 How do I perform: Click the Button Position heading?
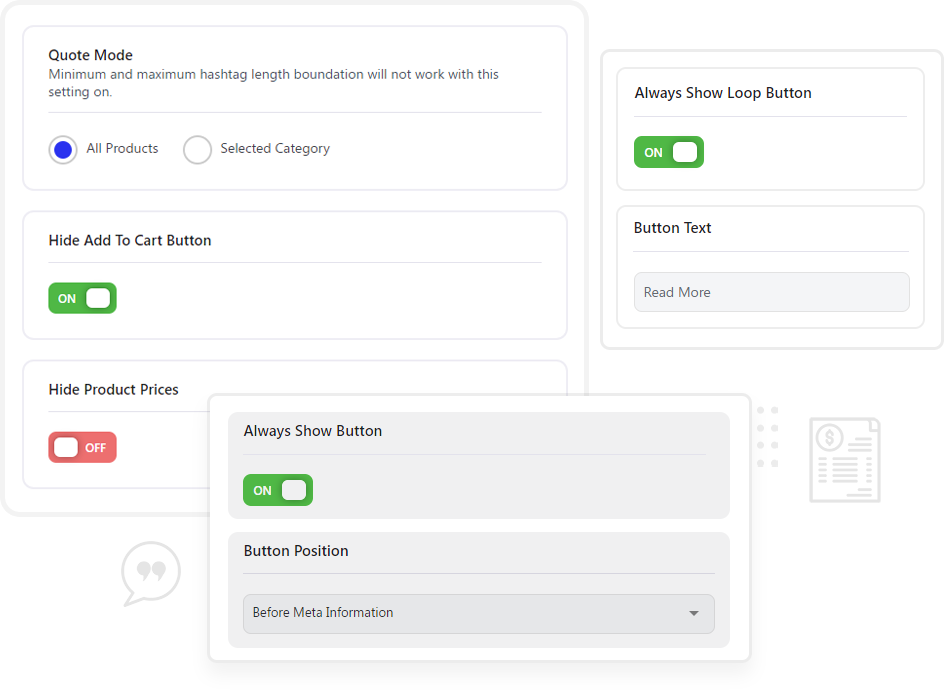(296, 551)
